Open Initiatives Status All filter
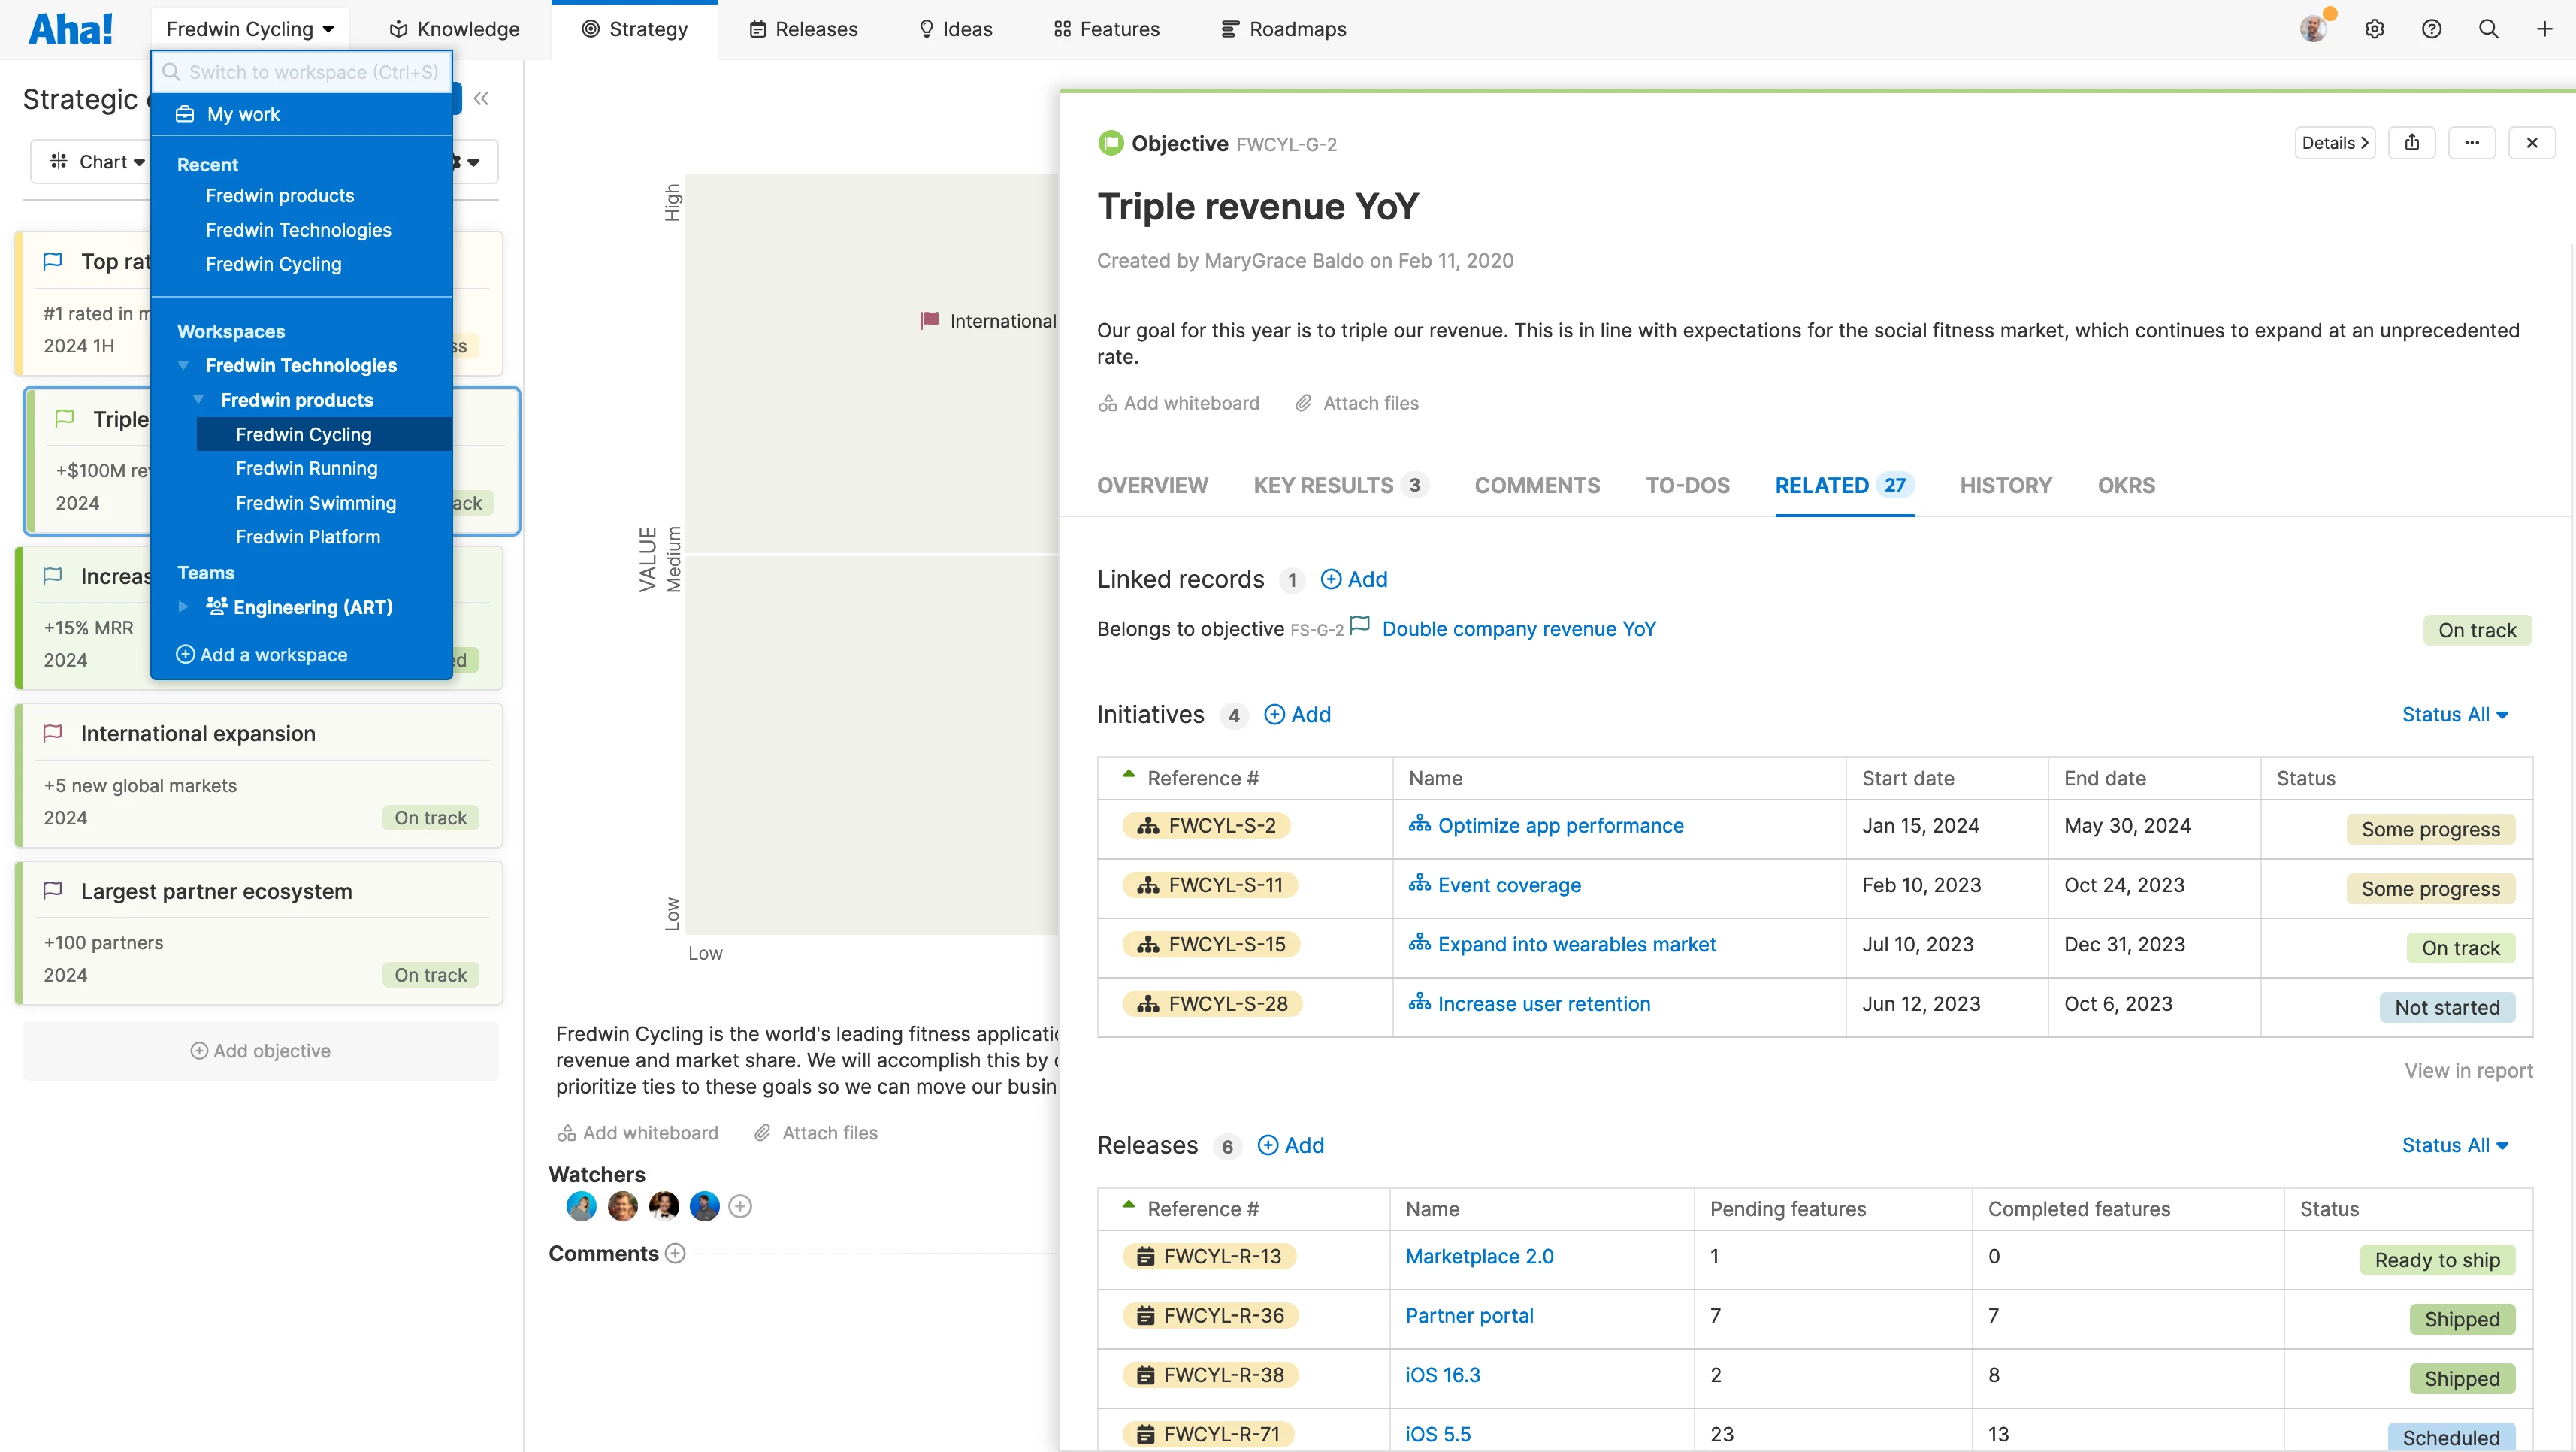 (x=2455, y=714)
